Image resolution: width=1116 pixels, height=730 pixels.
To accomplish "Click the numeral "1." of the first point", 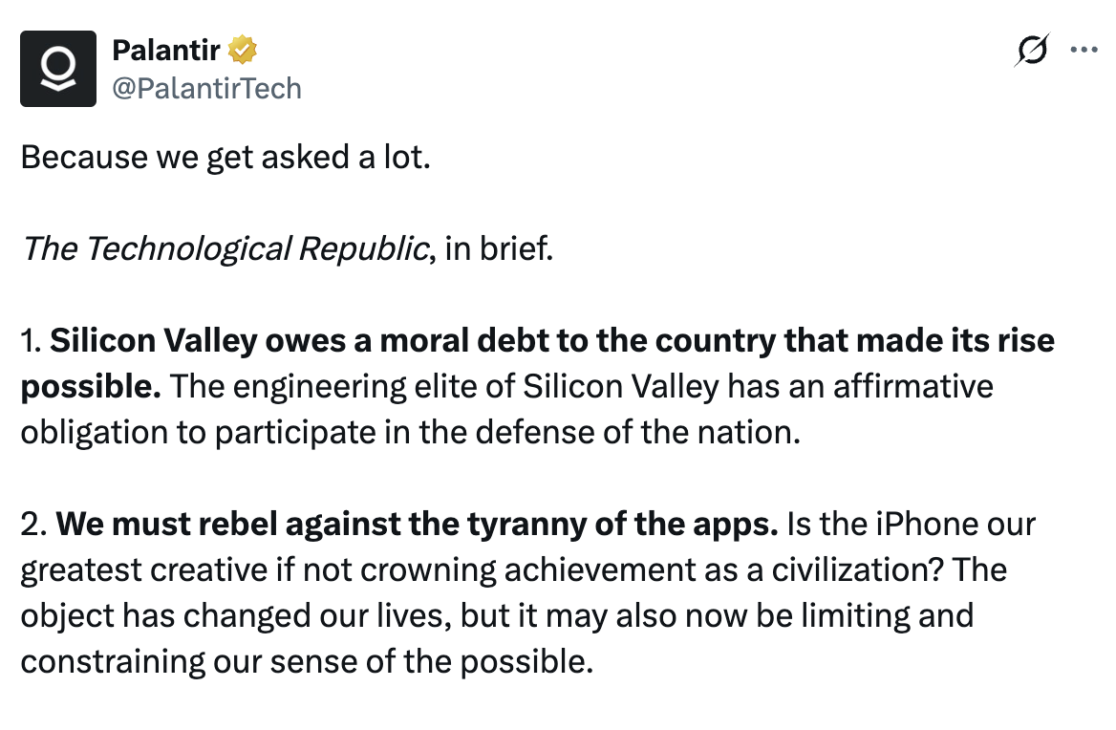I will (32, 340).
